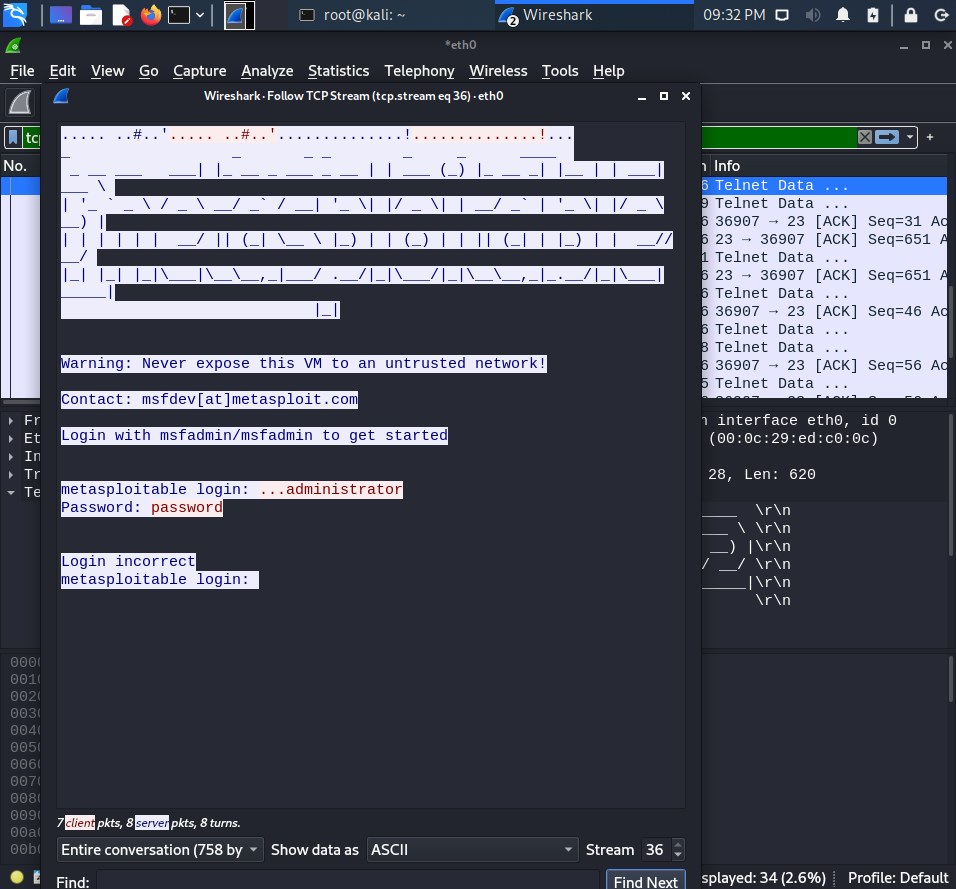Click the Find Next button
The image size is (956, 889).
(646, 881)
